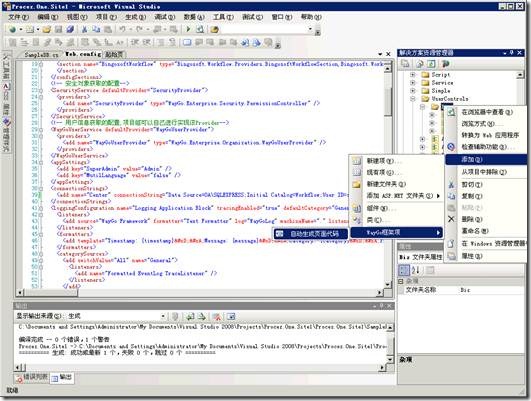Start debugging with green play icon

coord(188,30)
